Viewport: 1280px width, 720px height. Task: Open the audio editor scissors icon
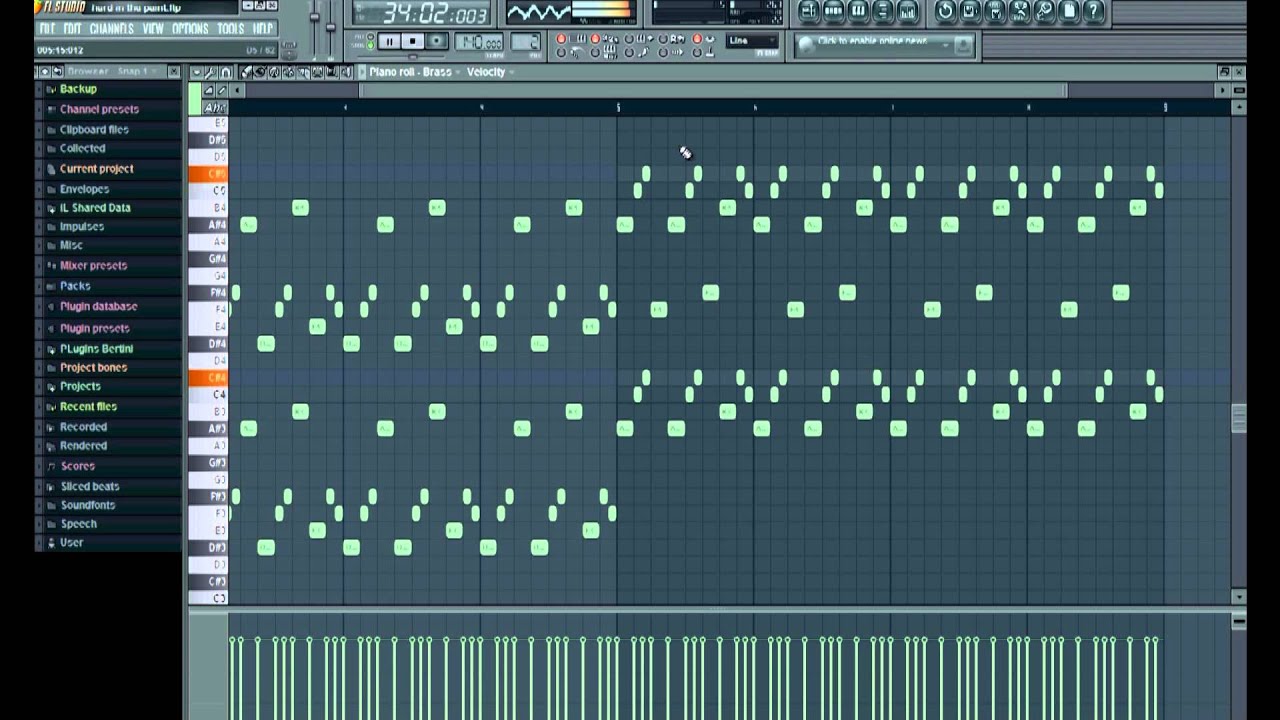(1020, 12)
